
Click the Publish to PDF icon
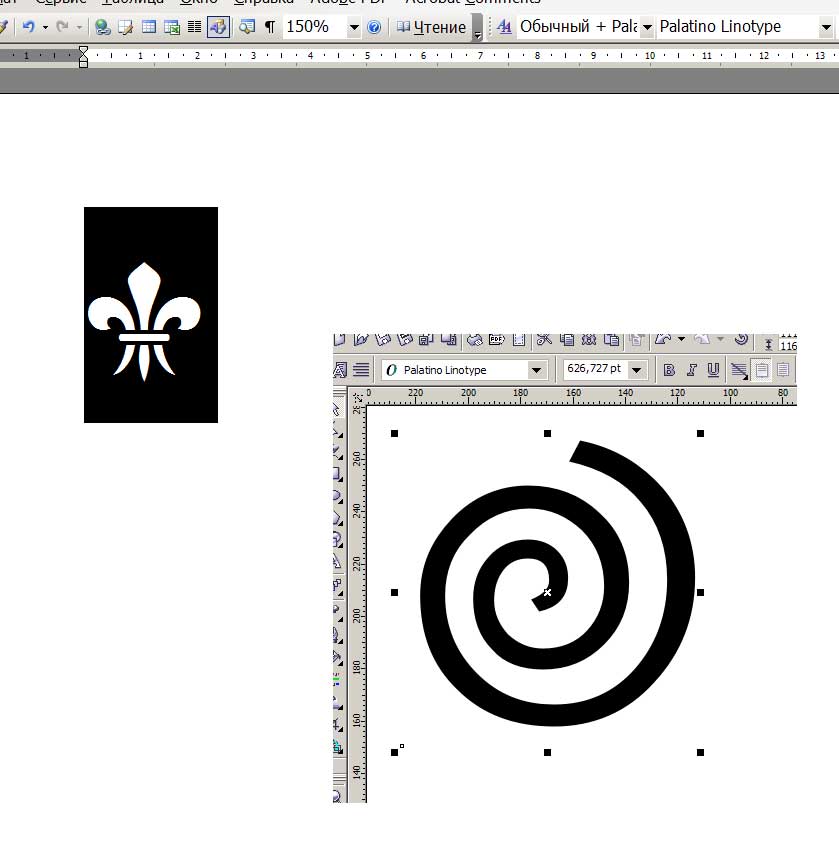(496, 340)
